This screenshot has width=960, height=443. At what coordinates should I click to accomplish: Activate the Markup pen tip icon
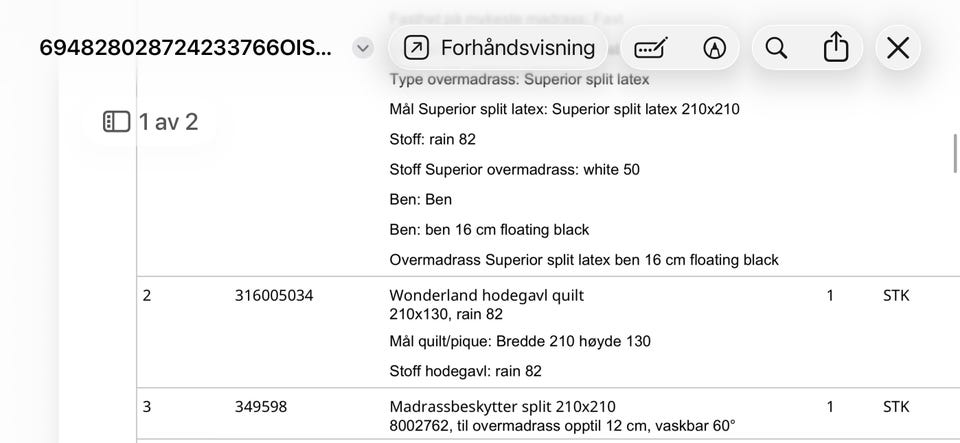click(x=714, y=47)
